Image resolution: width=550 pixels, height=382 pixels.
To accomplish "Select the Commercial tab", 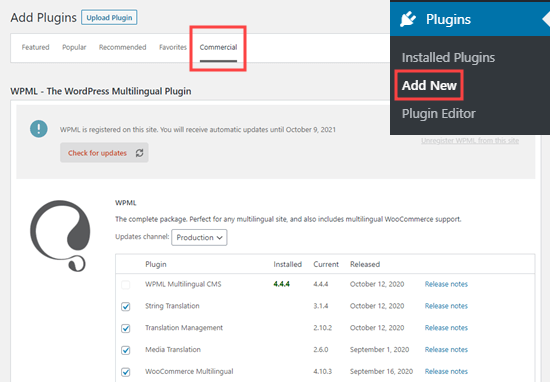I will 218,47.
